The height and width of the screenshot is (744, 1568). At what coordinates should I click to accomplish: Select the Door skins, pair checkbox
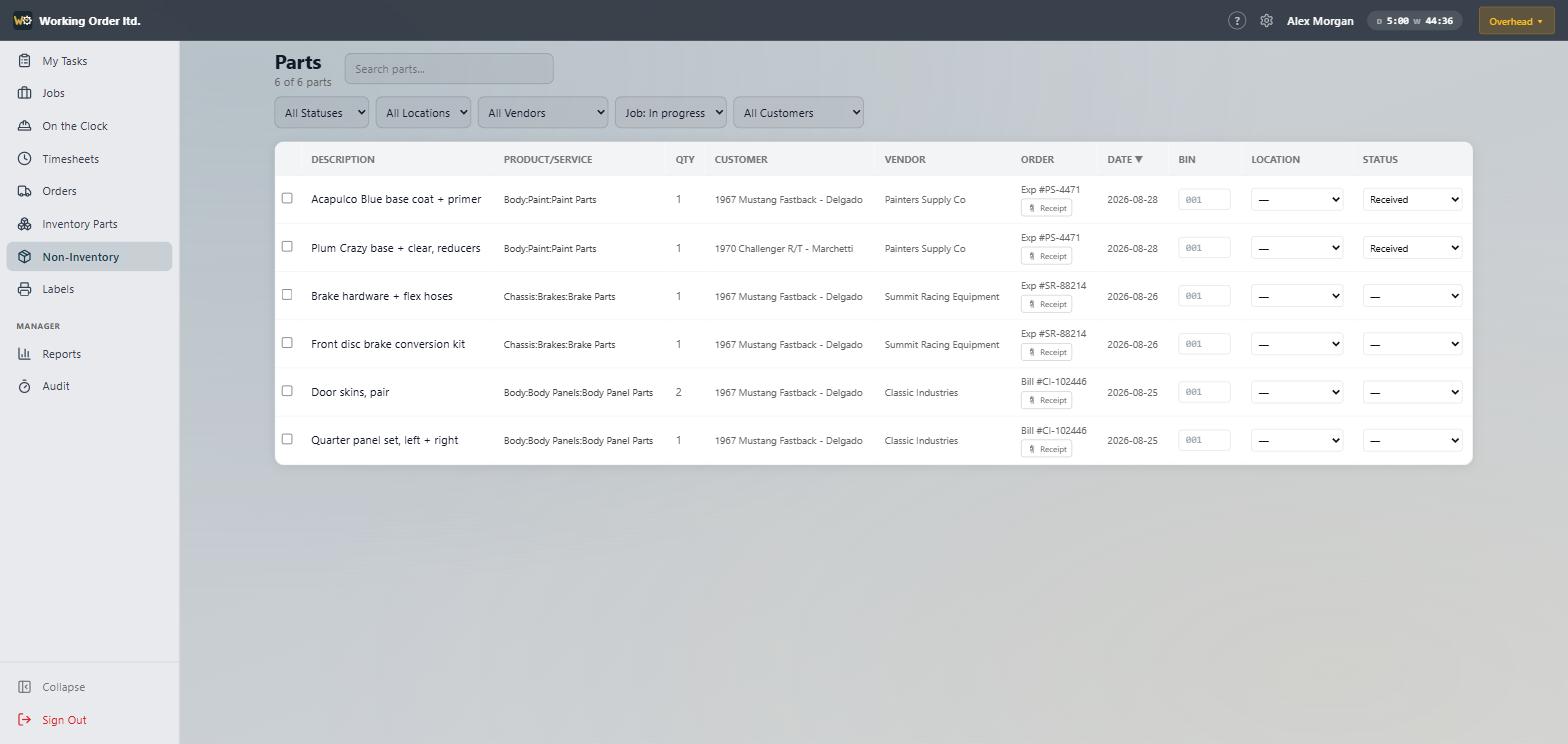click(x=287, y=391)
